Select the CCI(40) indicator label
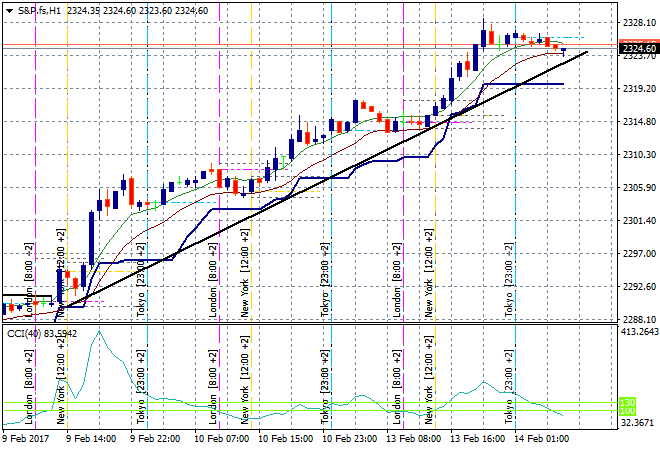This screenshot has height=450, width=660. click(28, 332)
